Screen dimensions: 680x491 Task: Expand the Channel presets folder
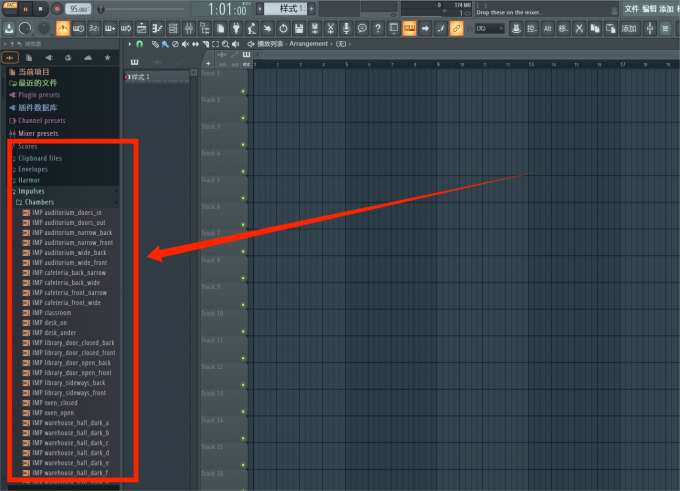coord(37,121)
